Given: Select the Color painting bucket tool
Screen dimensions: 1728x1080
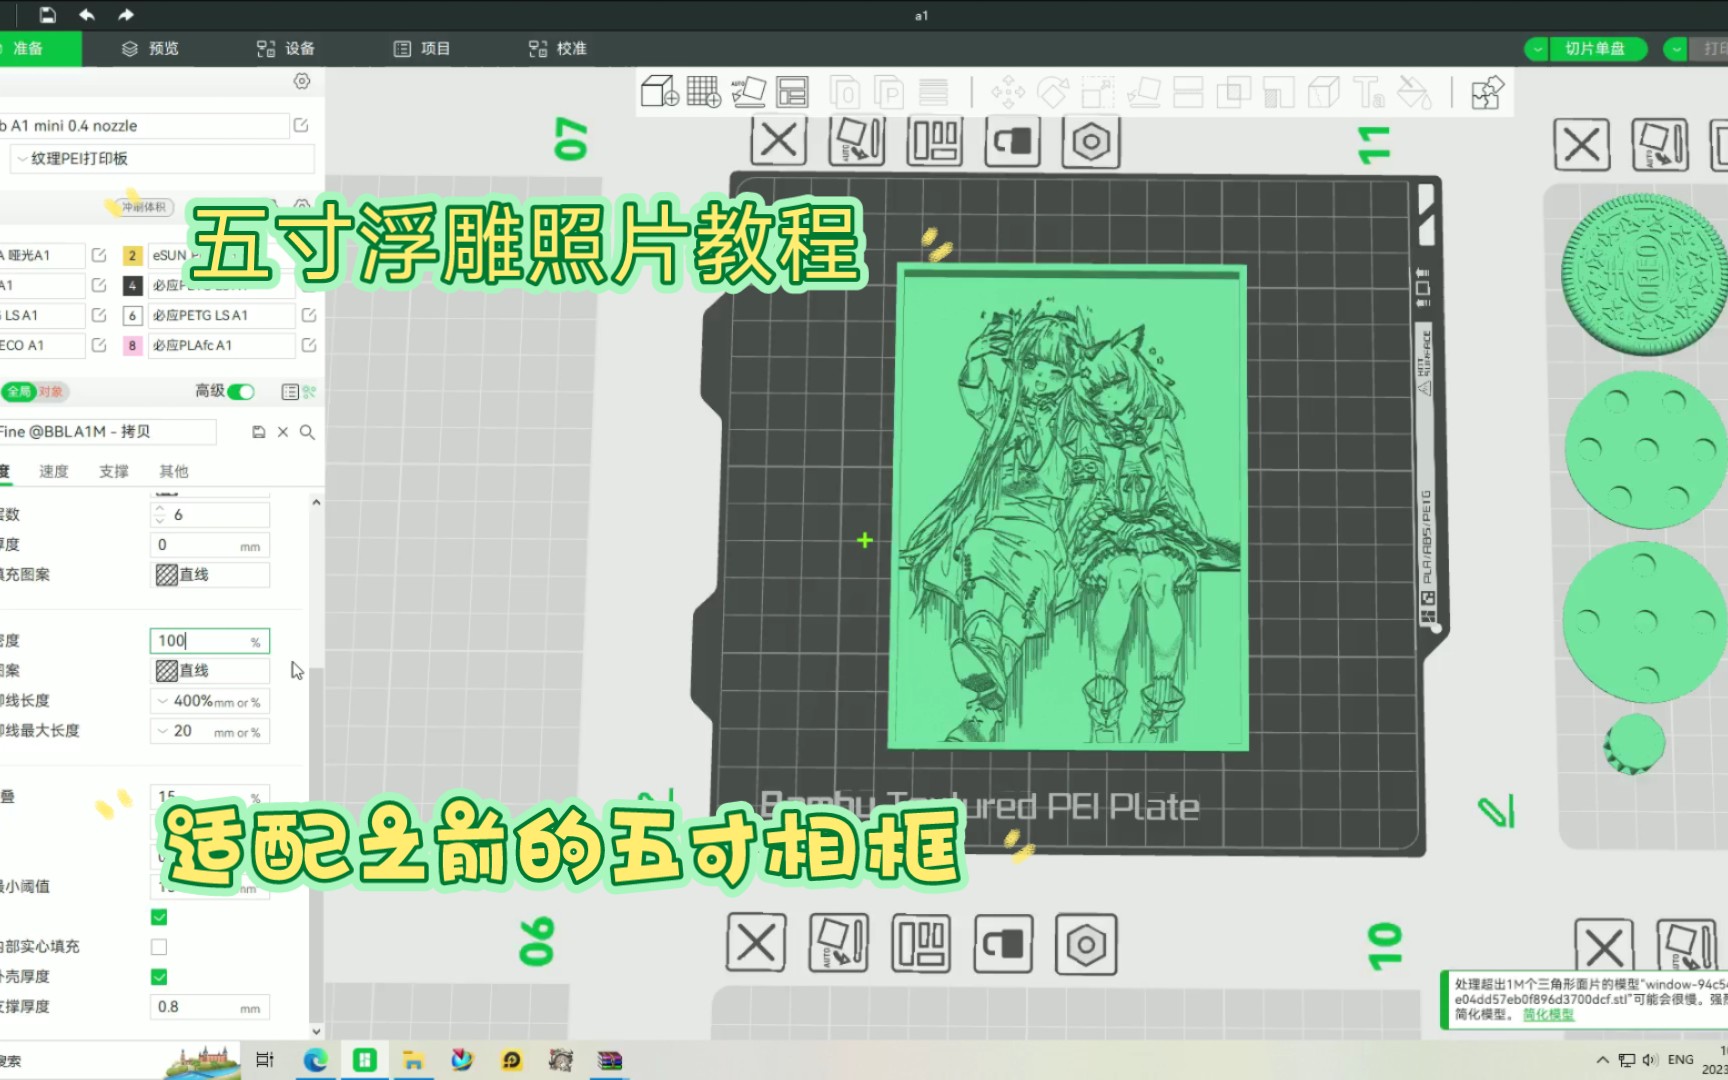Looking at the screenshot, I should click(1414, 92).
